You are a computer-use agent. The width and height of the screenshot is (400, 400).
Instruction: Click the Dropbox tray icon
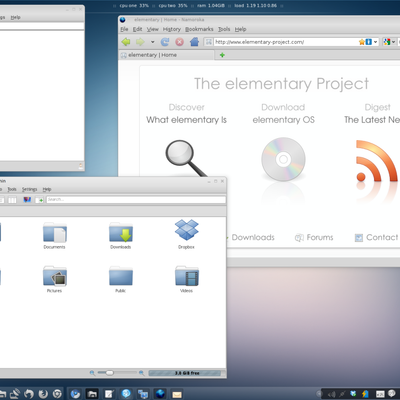click(x=354, y=394)
